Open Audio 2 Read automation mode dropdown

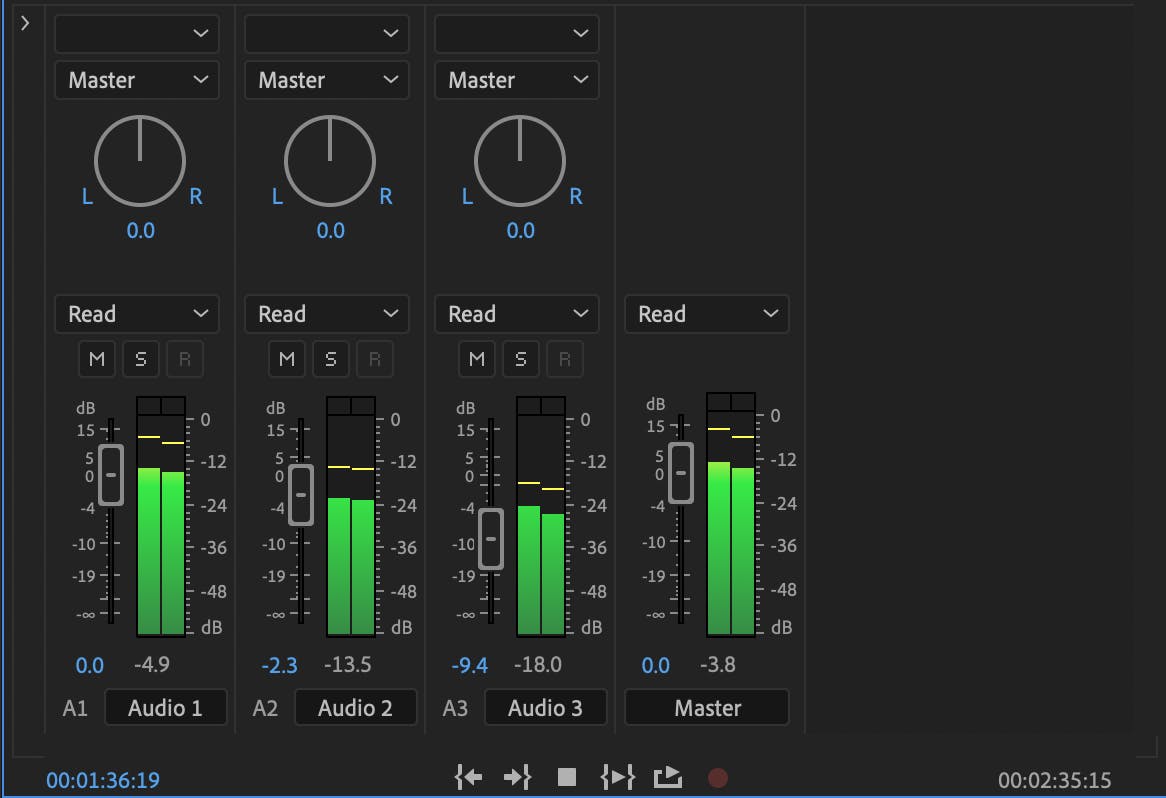pos(326,314)
